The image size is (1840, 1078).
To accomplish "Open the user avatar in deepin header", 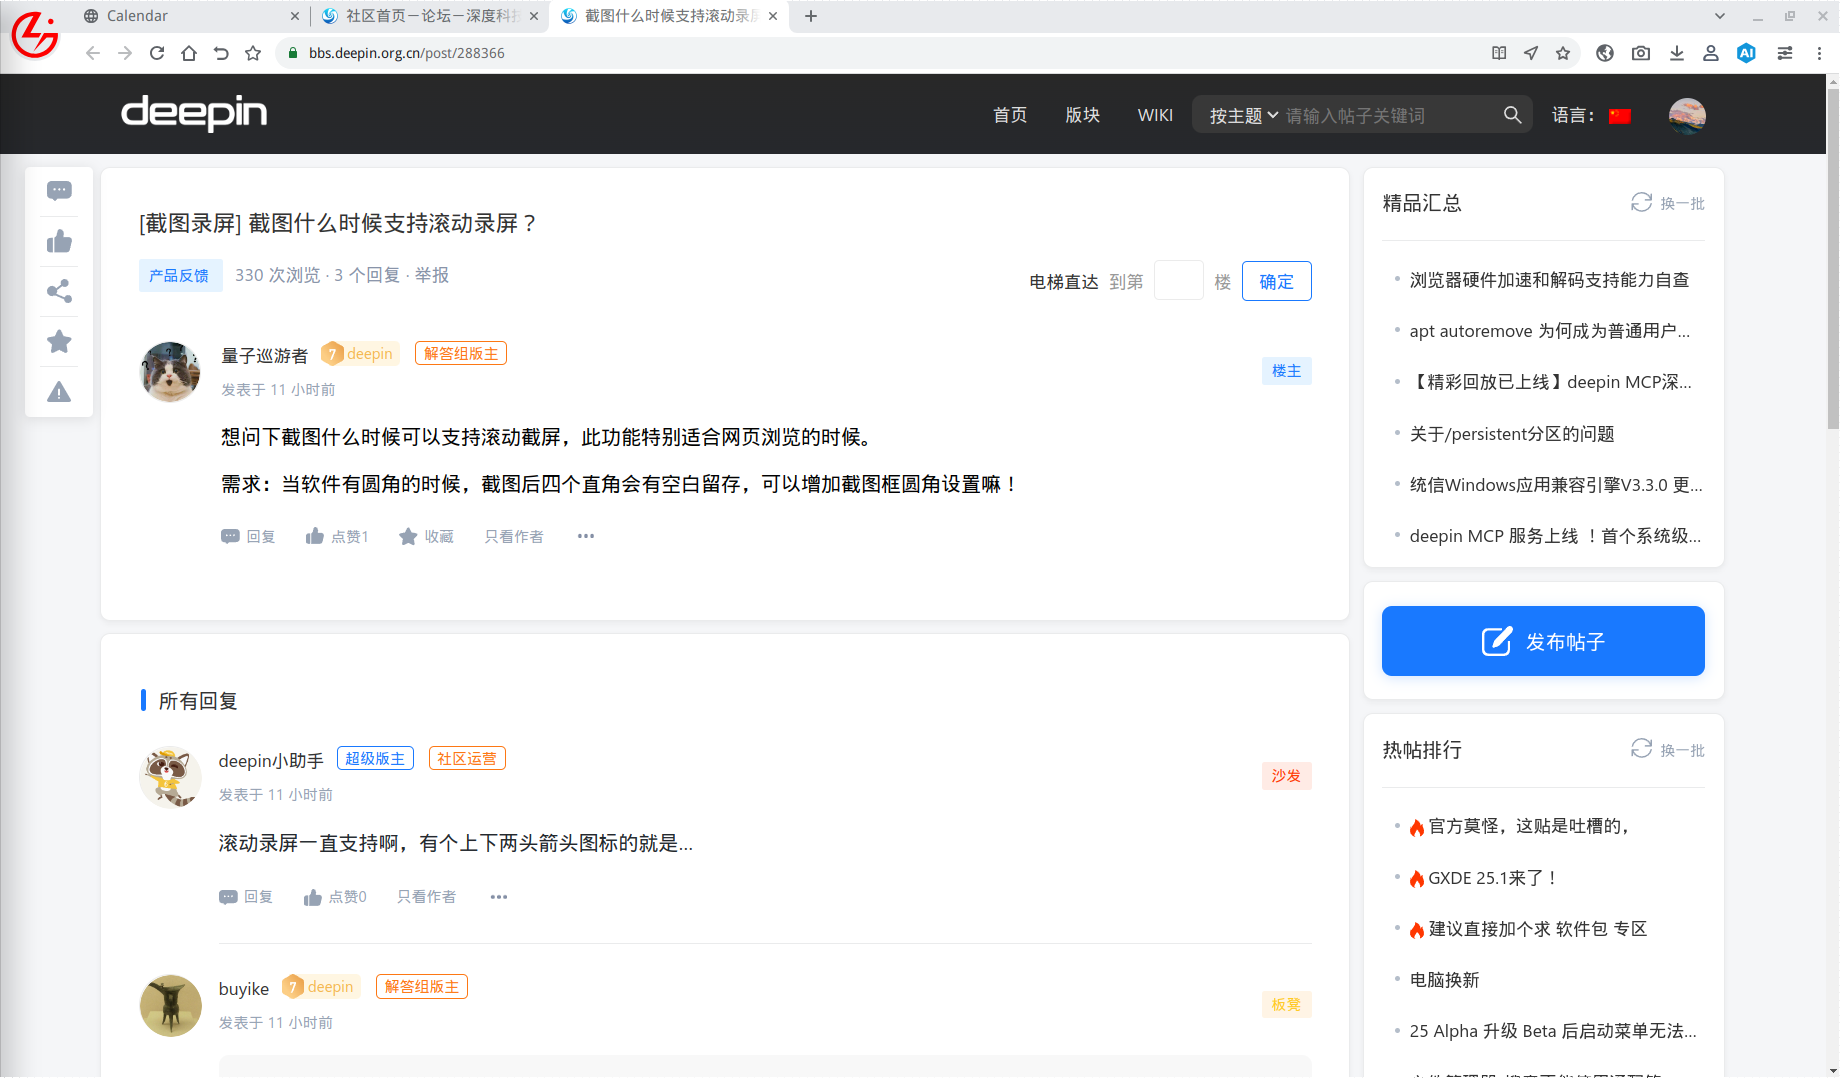I will pos(1687,115).
